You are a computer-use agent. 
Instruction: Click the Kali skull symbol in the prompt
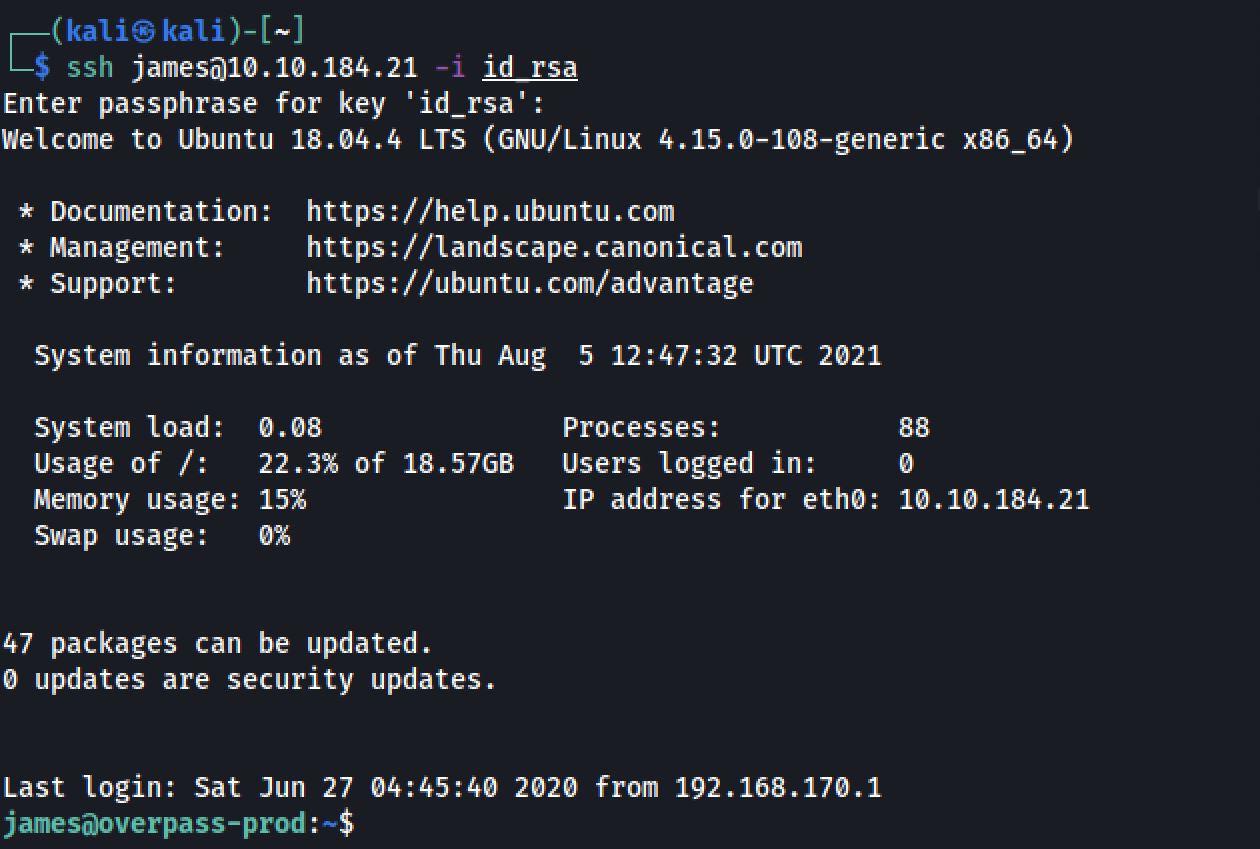point(147,32)
